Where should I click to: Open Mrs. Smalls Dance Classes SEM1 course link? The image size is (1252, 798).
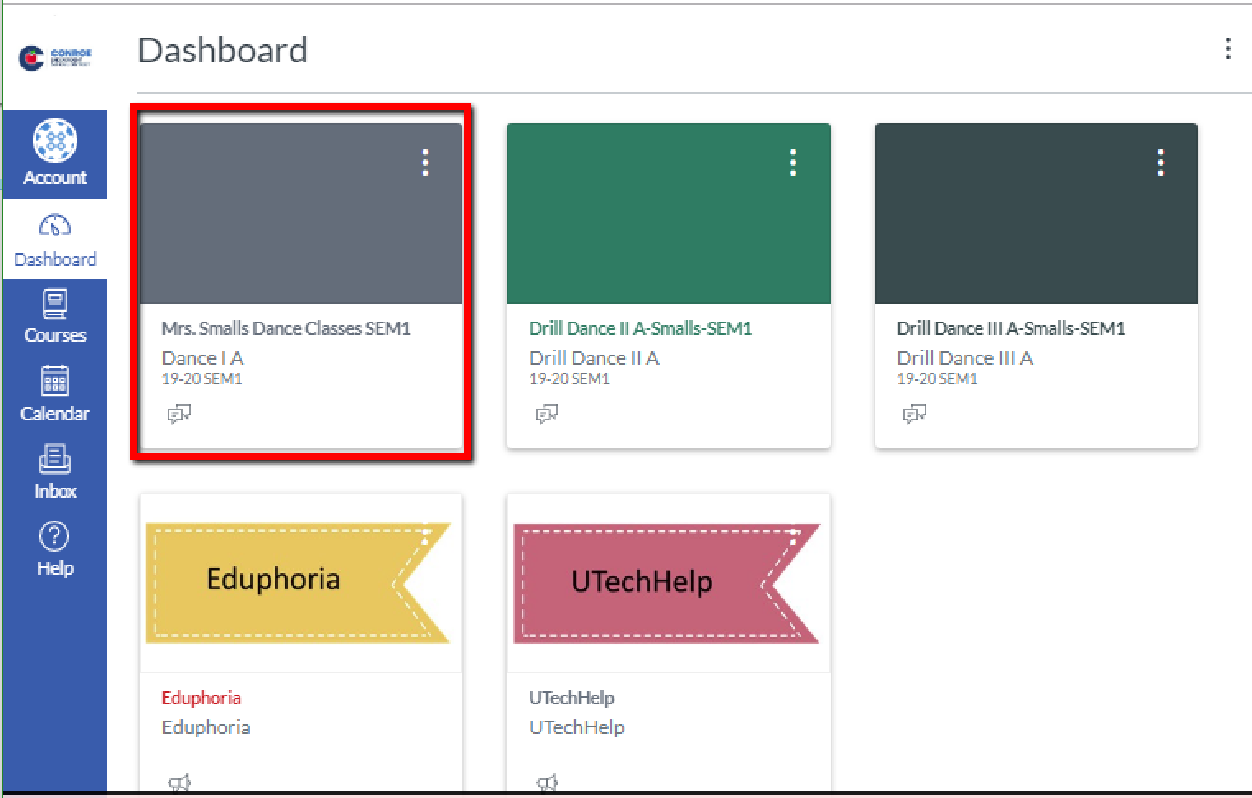286,328
